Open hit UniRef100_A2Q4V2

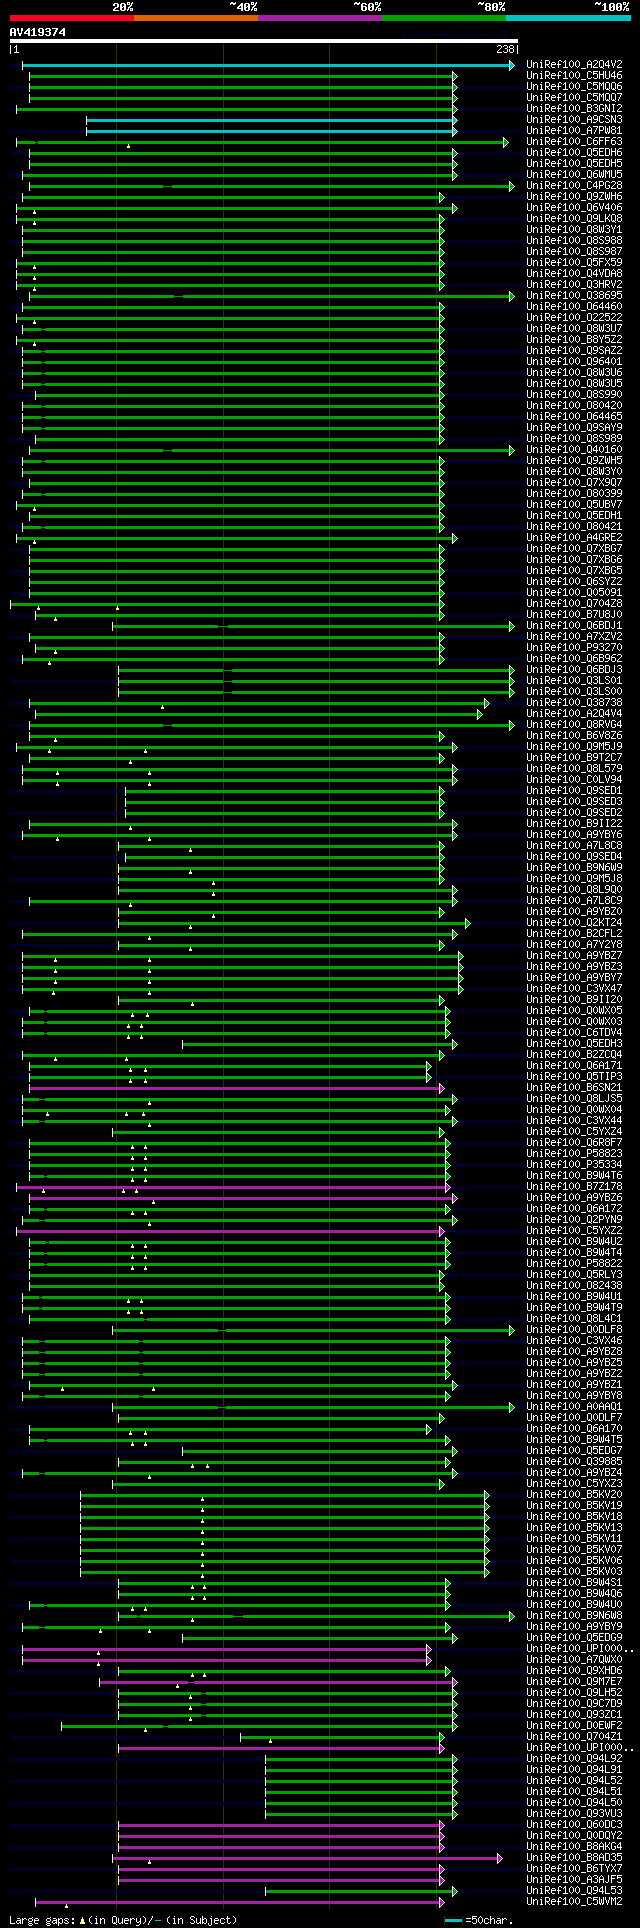click(574, 65)
